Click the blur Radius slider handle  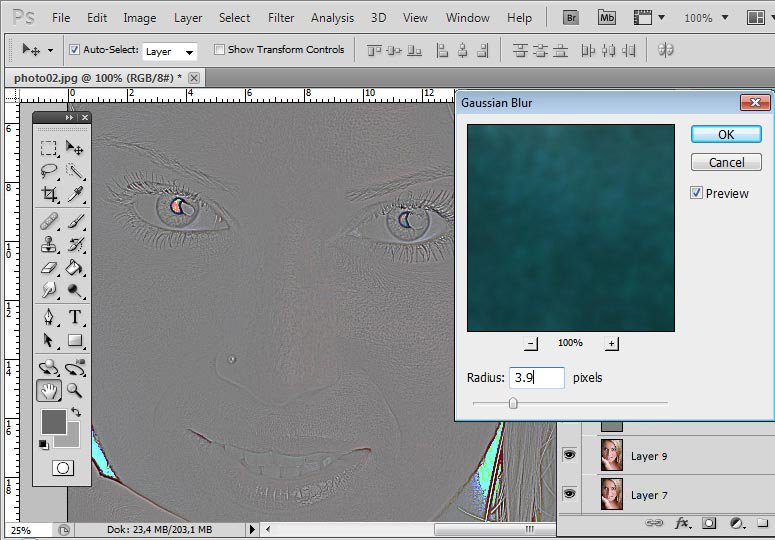coord(513,403)
